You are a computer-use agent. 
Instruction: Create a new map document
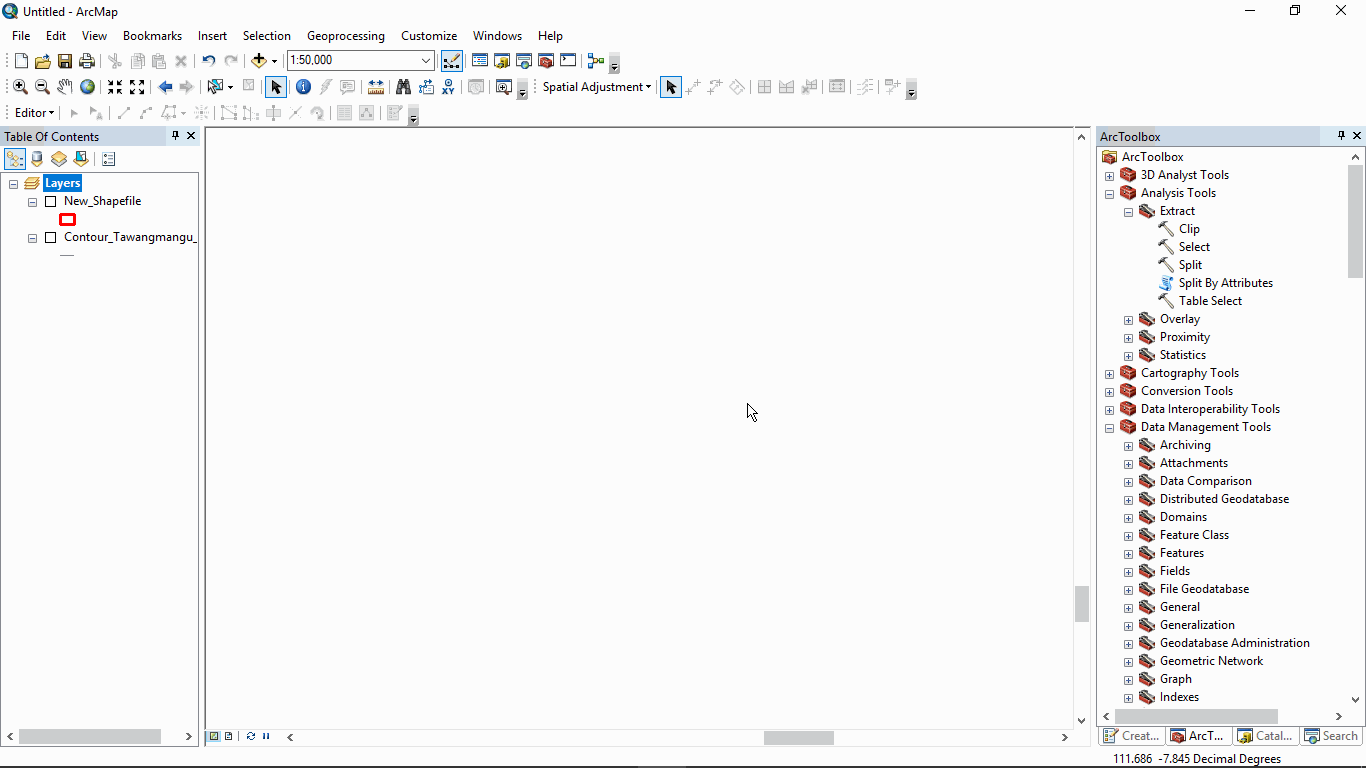21,61
